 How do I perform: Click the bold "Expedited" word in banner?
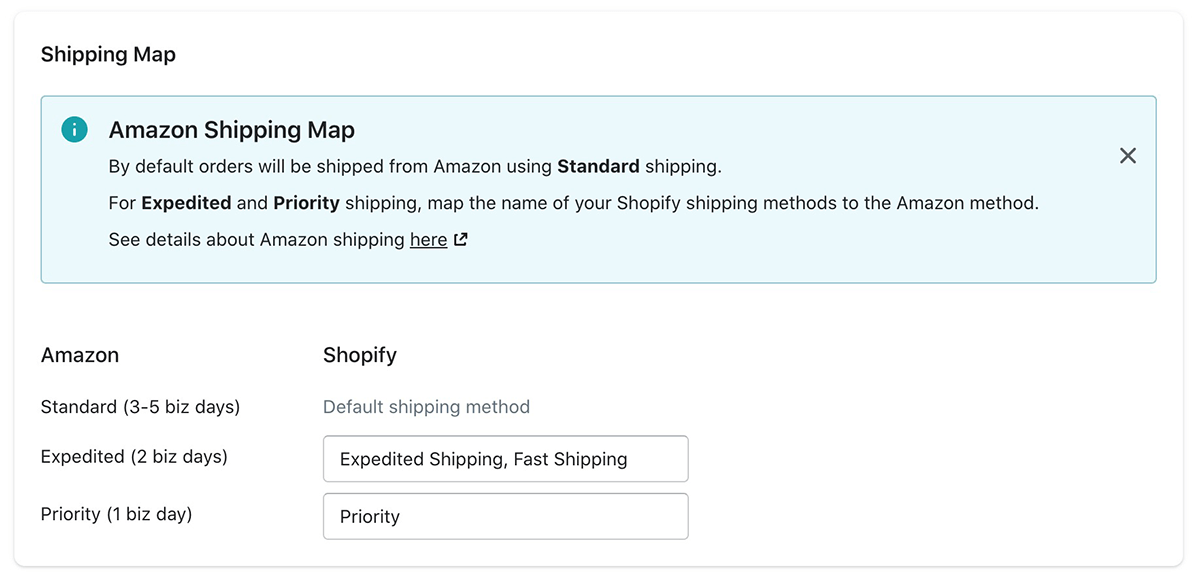point(186,203)
